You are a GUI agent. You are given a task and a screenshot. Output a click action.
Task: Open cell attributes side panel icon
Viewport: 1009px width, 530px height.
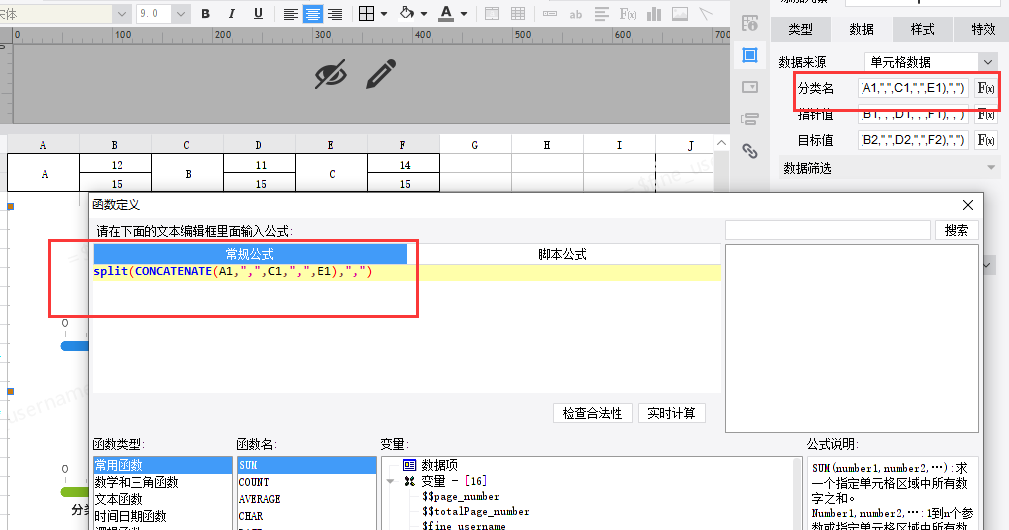(750, 23)
